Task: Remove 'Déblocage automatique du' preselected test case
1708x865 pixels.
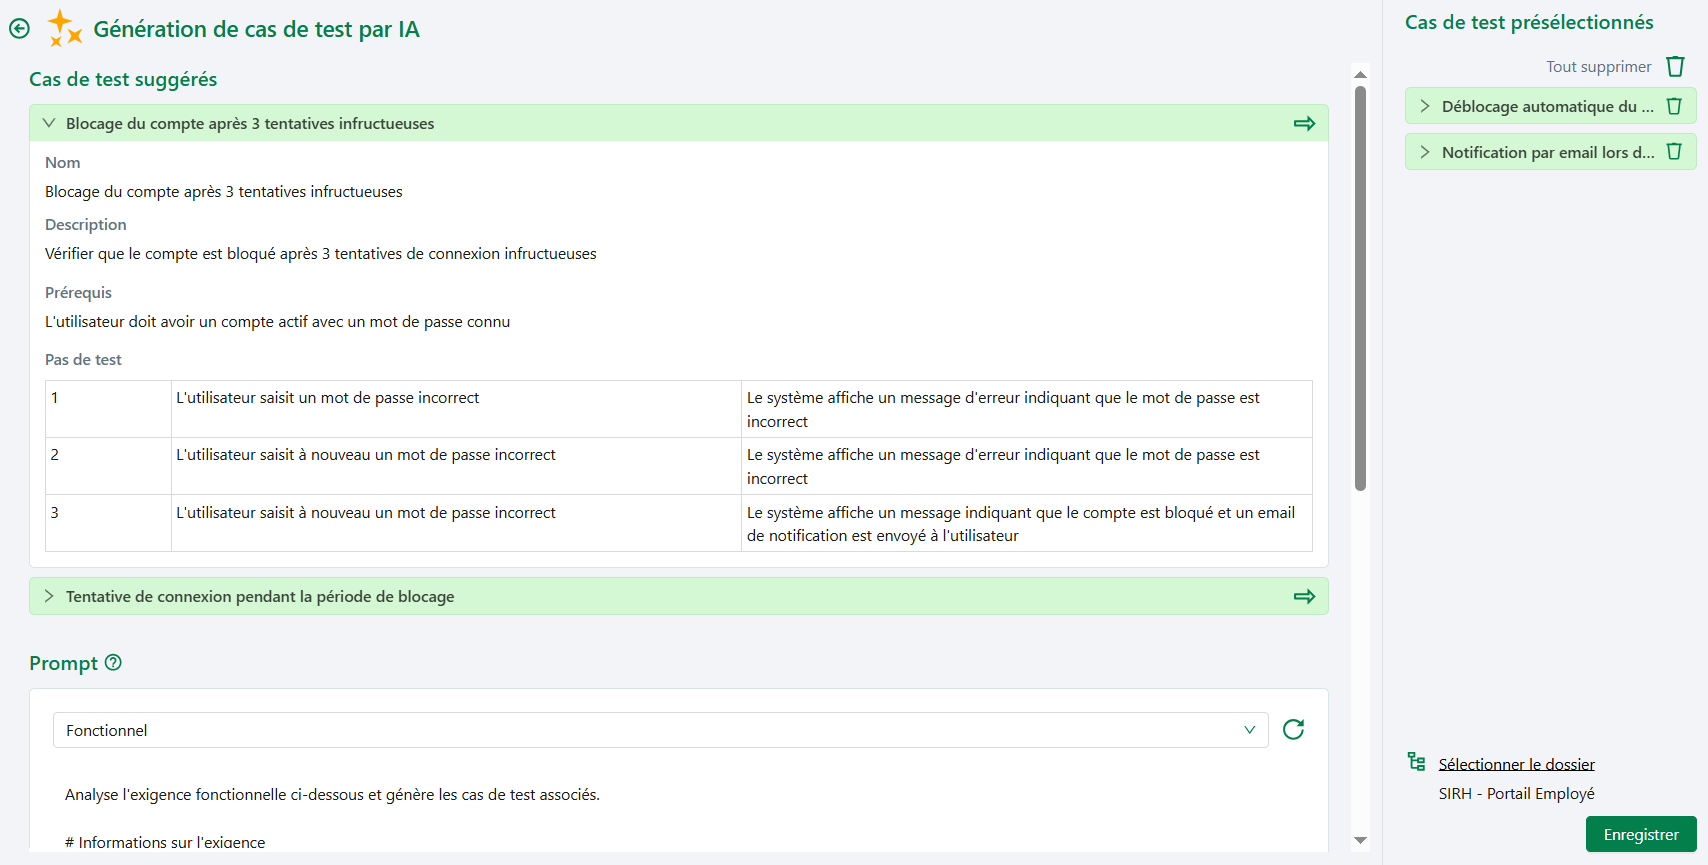Action: (1674, 107)
